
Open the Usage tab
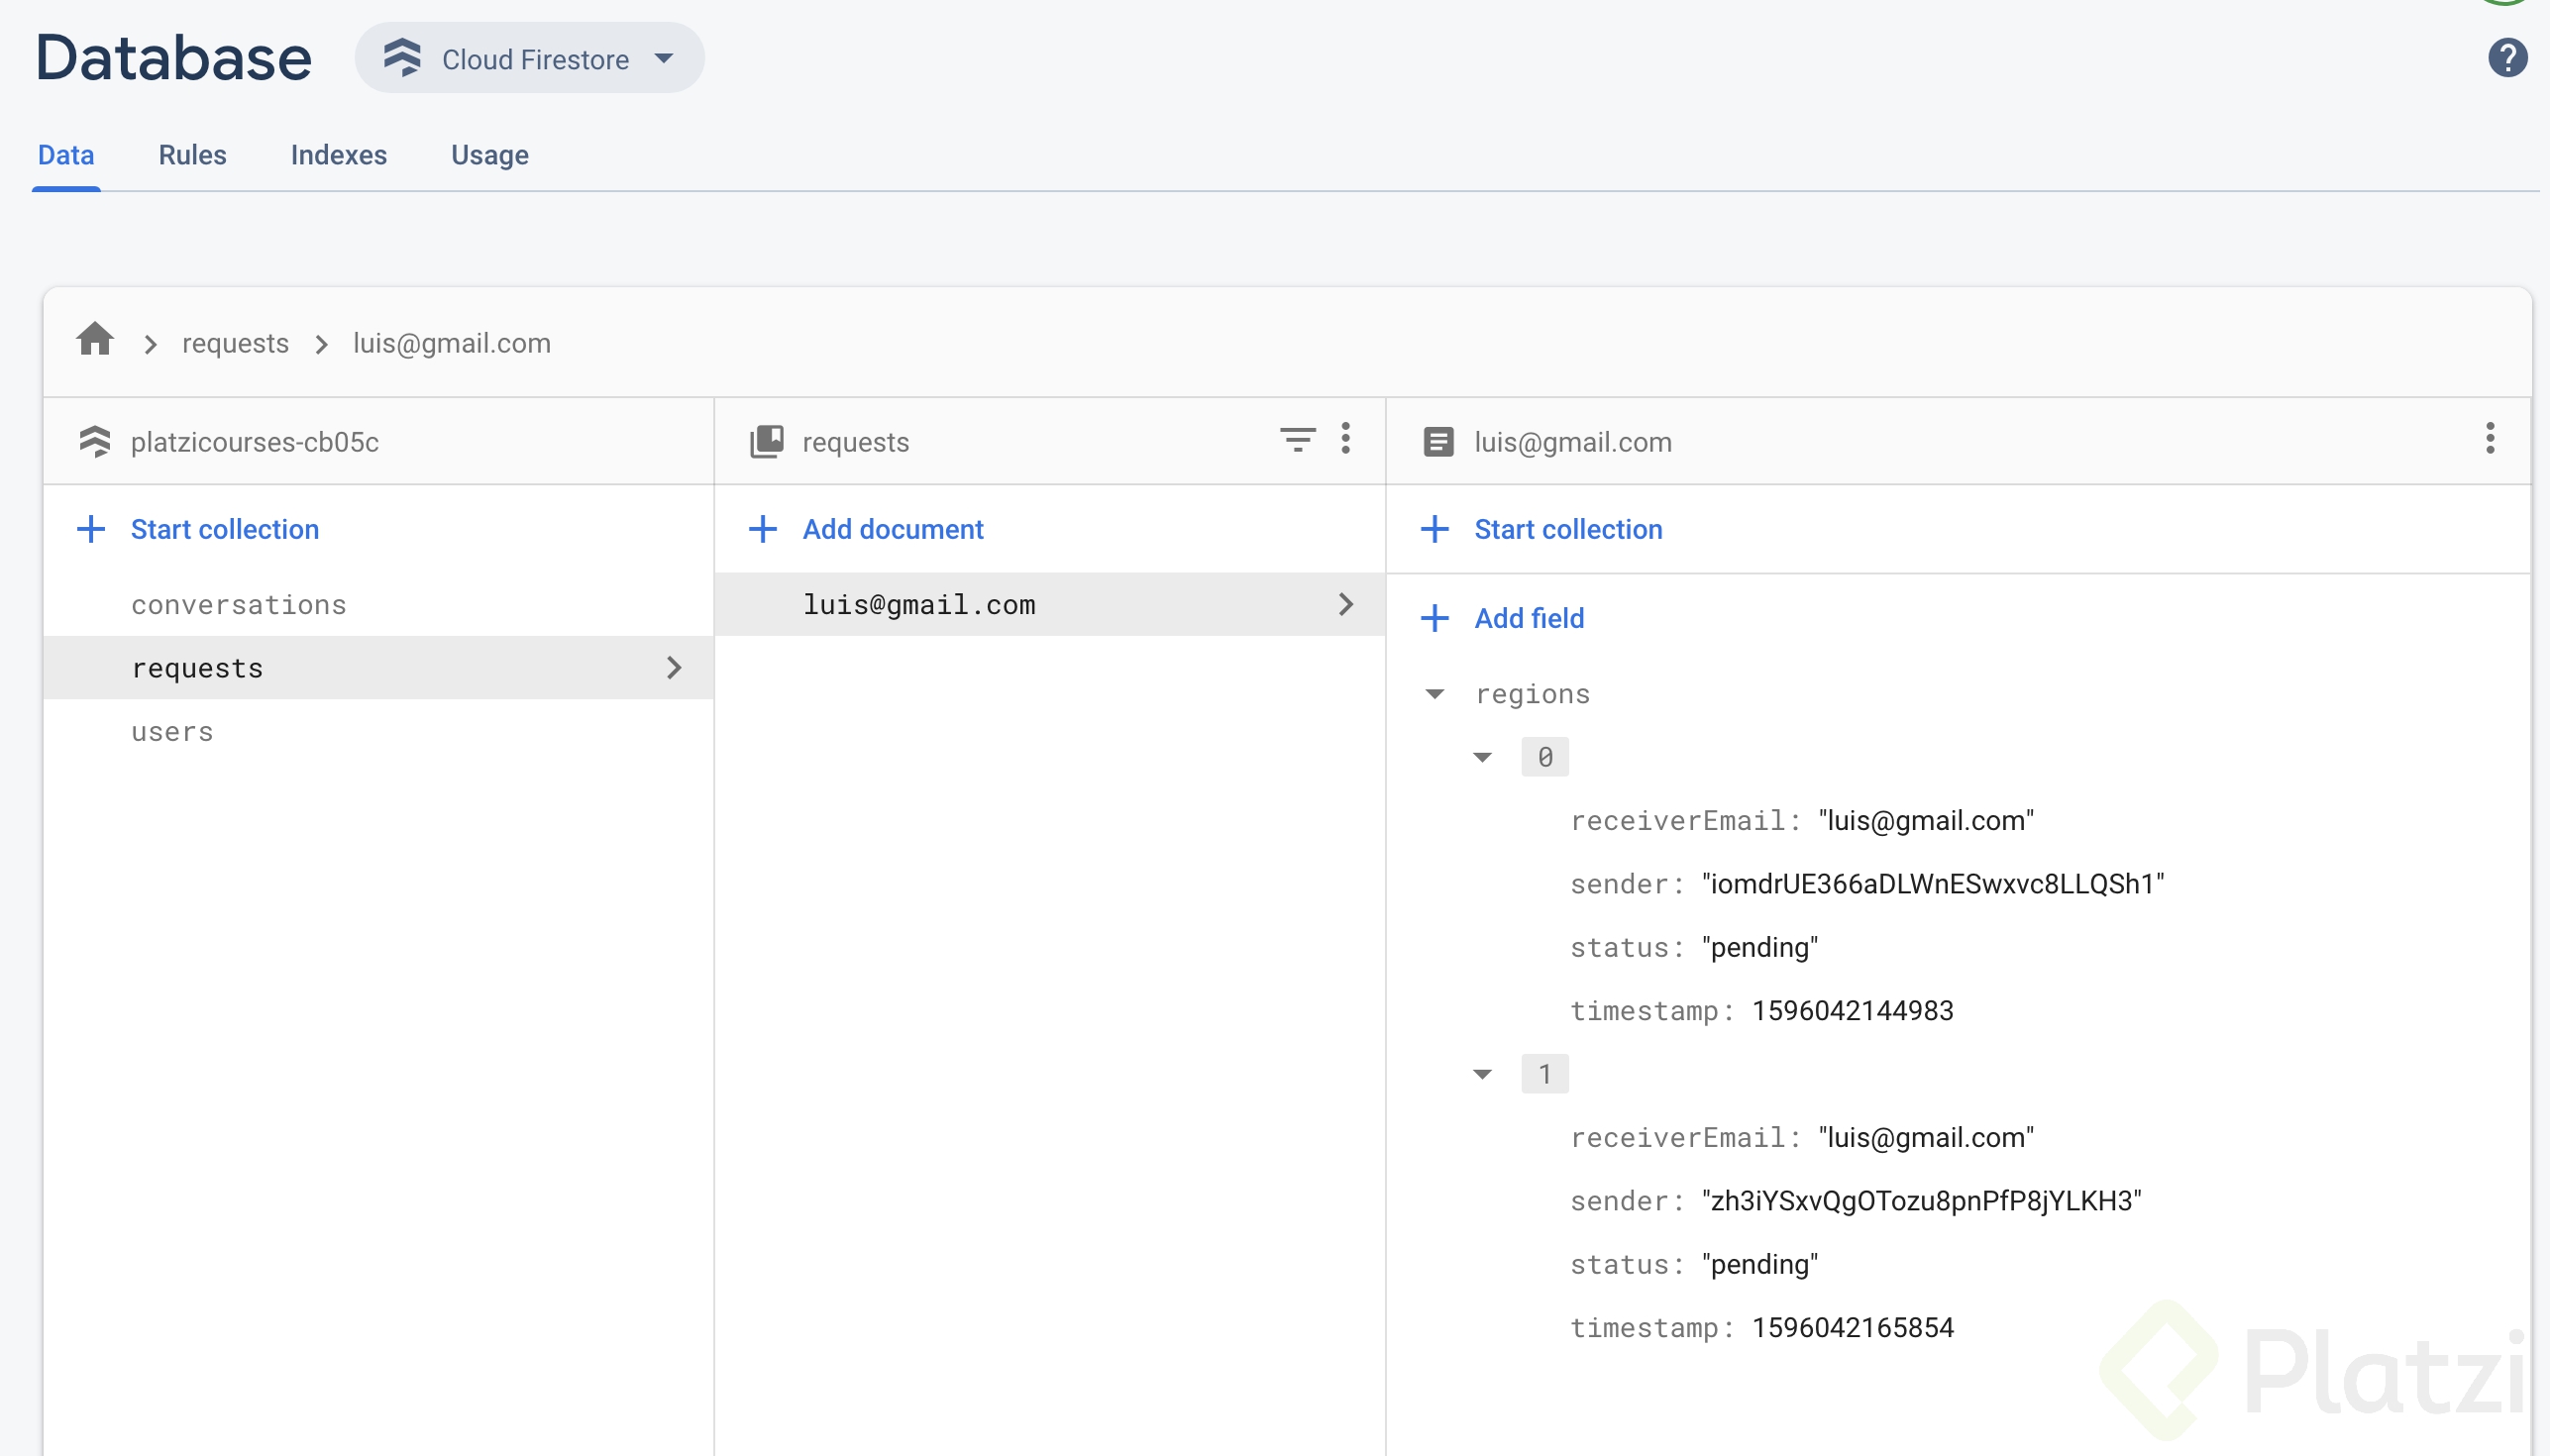point(489,155)
